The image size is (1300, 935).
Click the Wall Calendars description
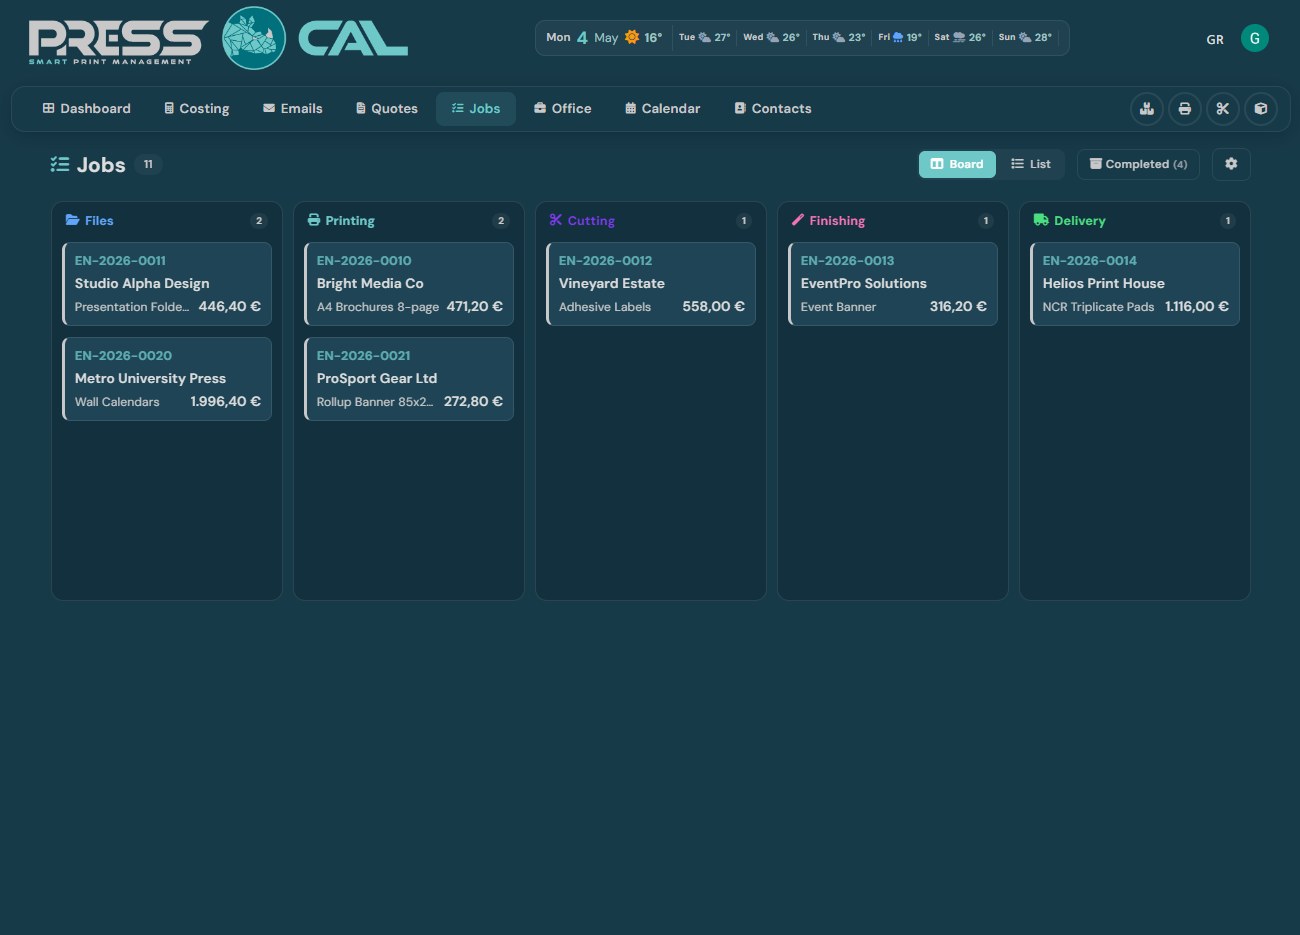point(117,402)
